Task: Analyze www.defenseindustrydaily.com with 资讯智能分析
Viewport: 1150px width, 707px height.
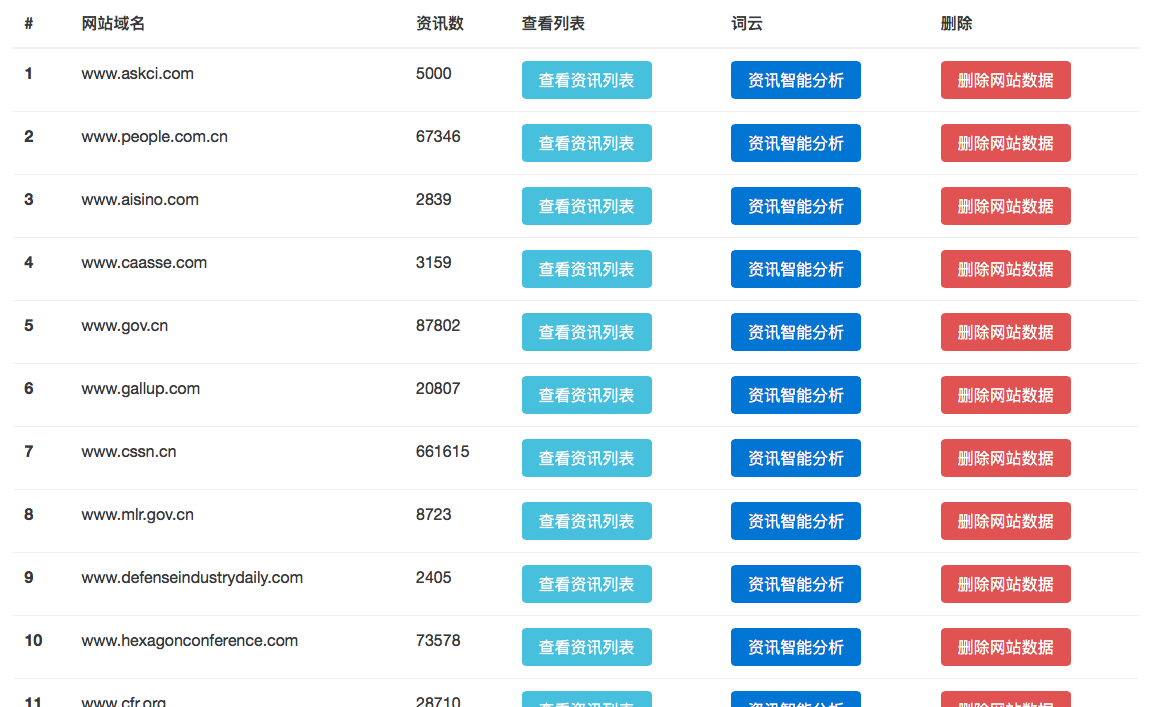Action: (x=796, y=585)
